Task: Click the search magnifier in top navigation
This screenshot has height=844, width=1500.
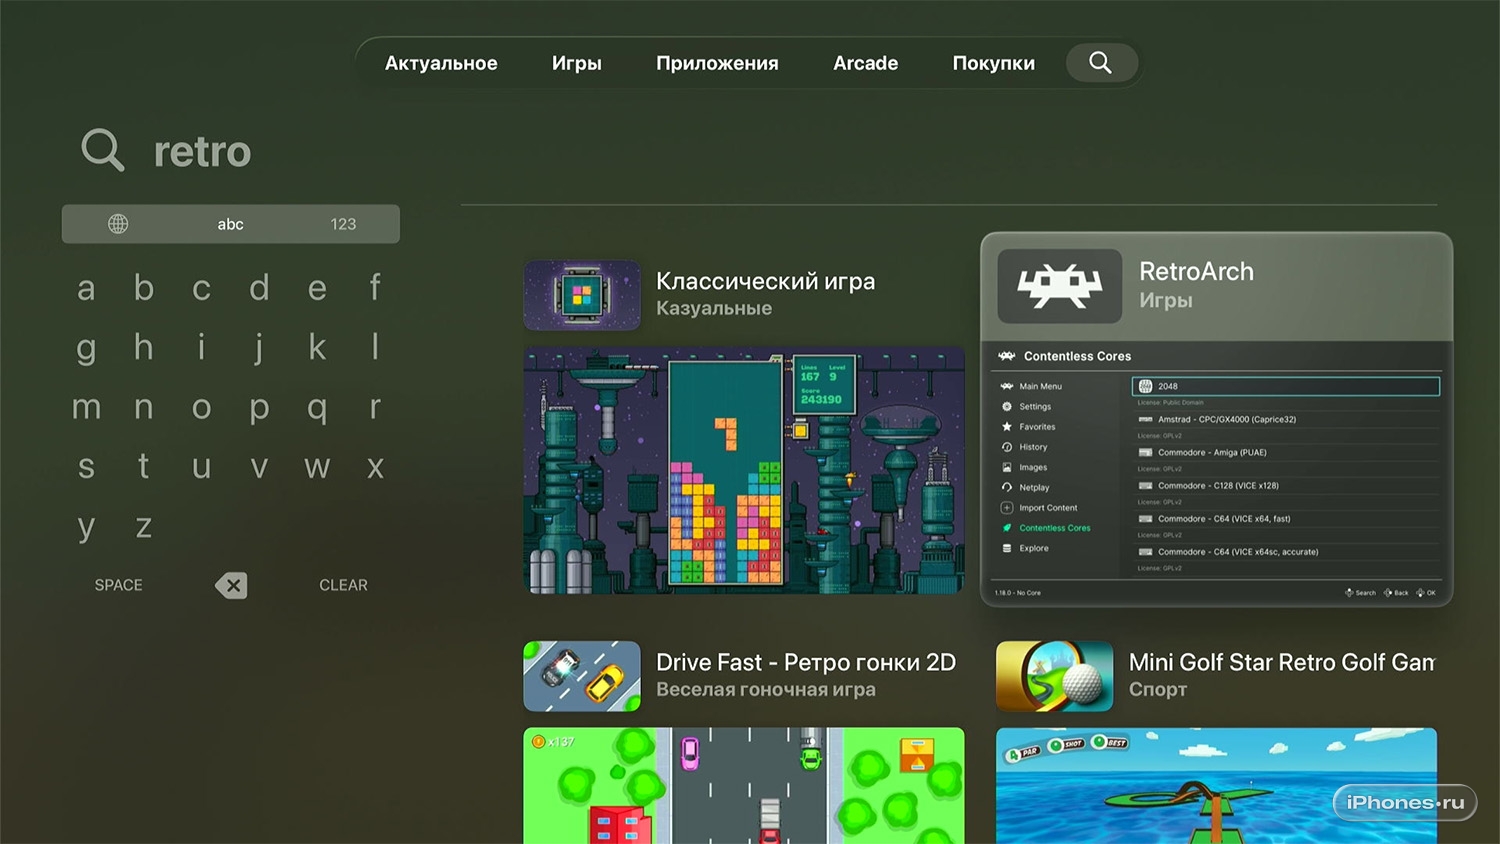Action: coord(1100,63)
